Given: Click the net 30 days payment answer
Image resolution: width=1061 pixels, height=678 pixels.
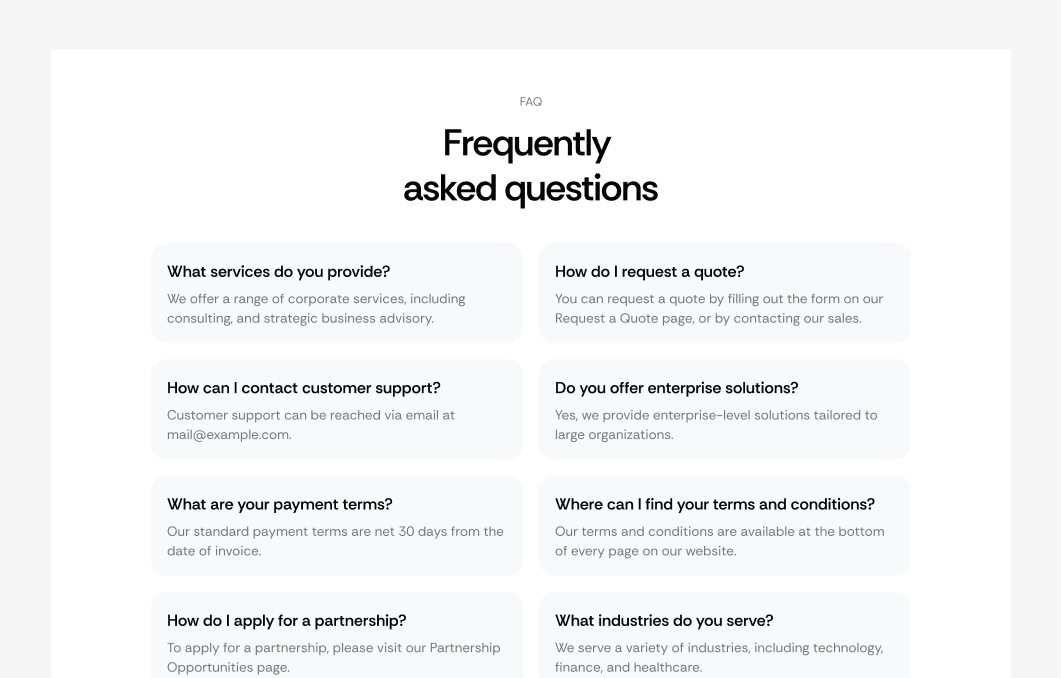Looking at the screenshot, I should (335, 541).
